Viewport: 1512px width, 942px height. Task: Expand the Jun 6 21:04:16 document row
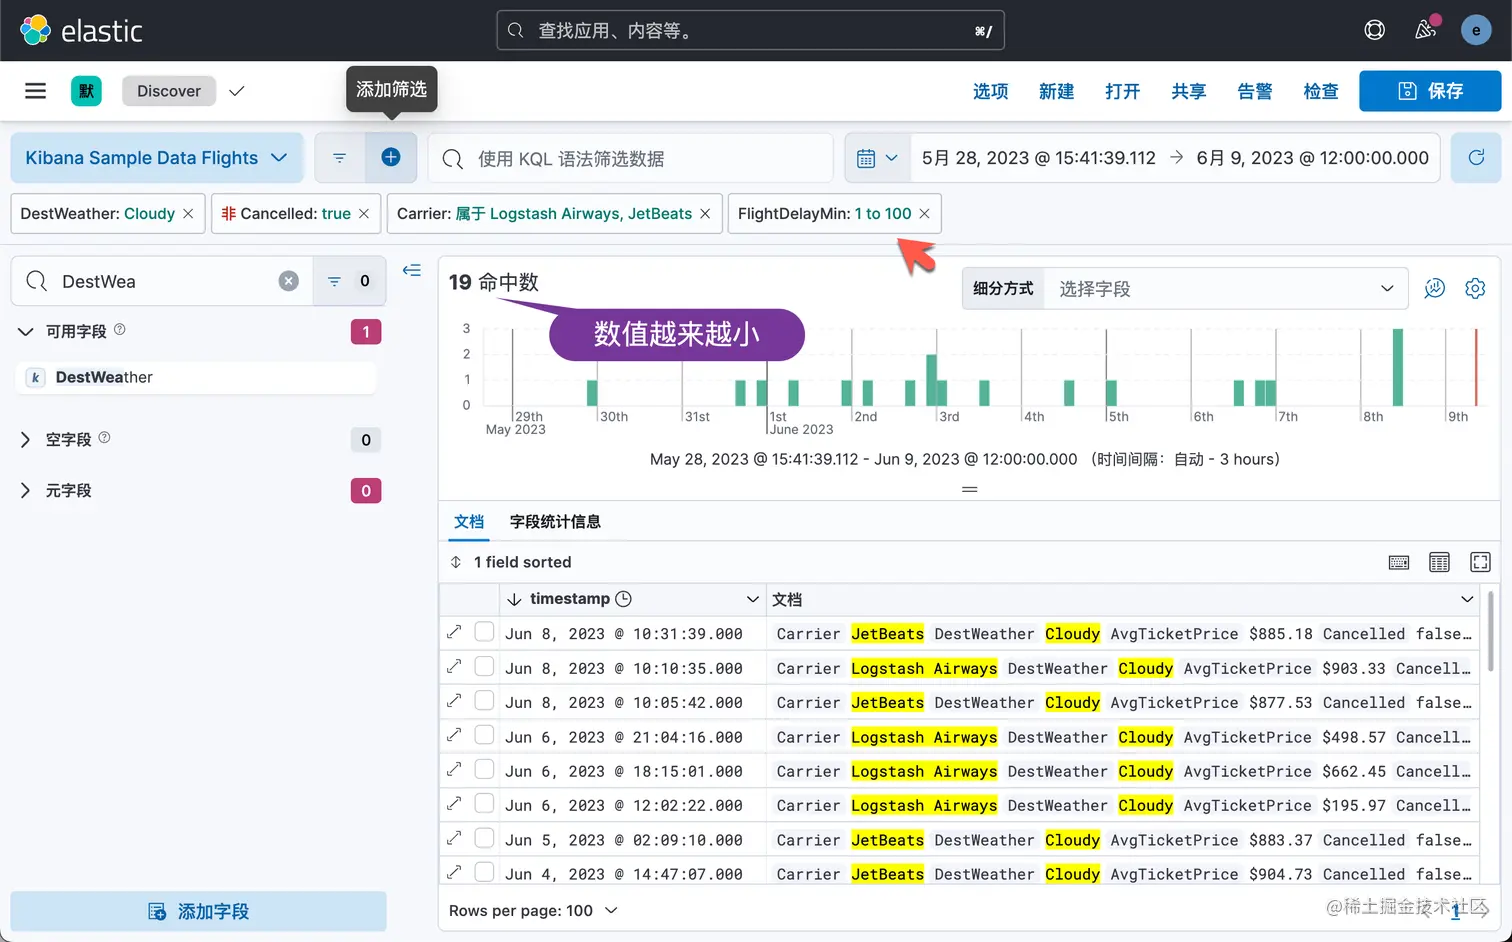(454, 735)
